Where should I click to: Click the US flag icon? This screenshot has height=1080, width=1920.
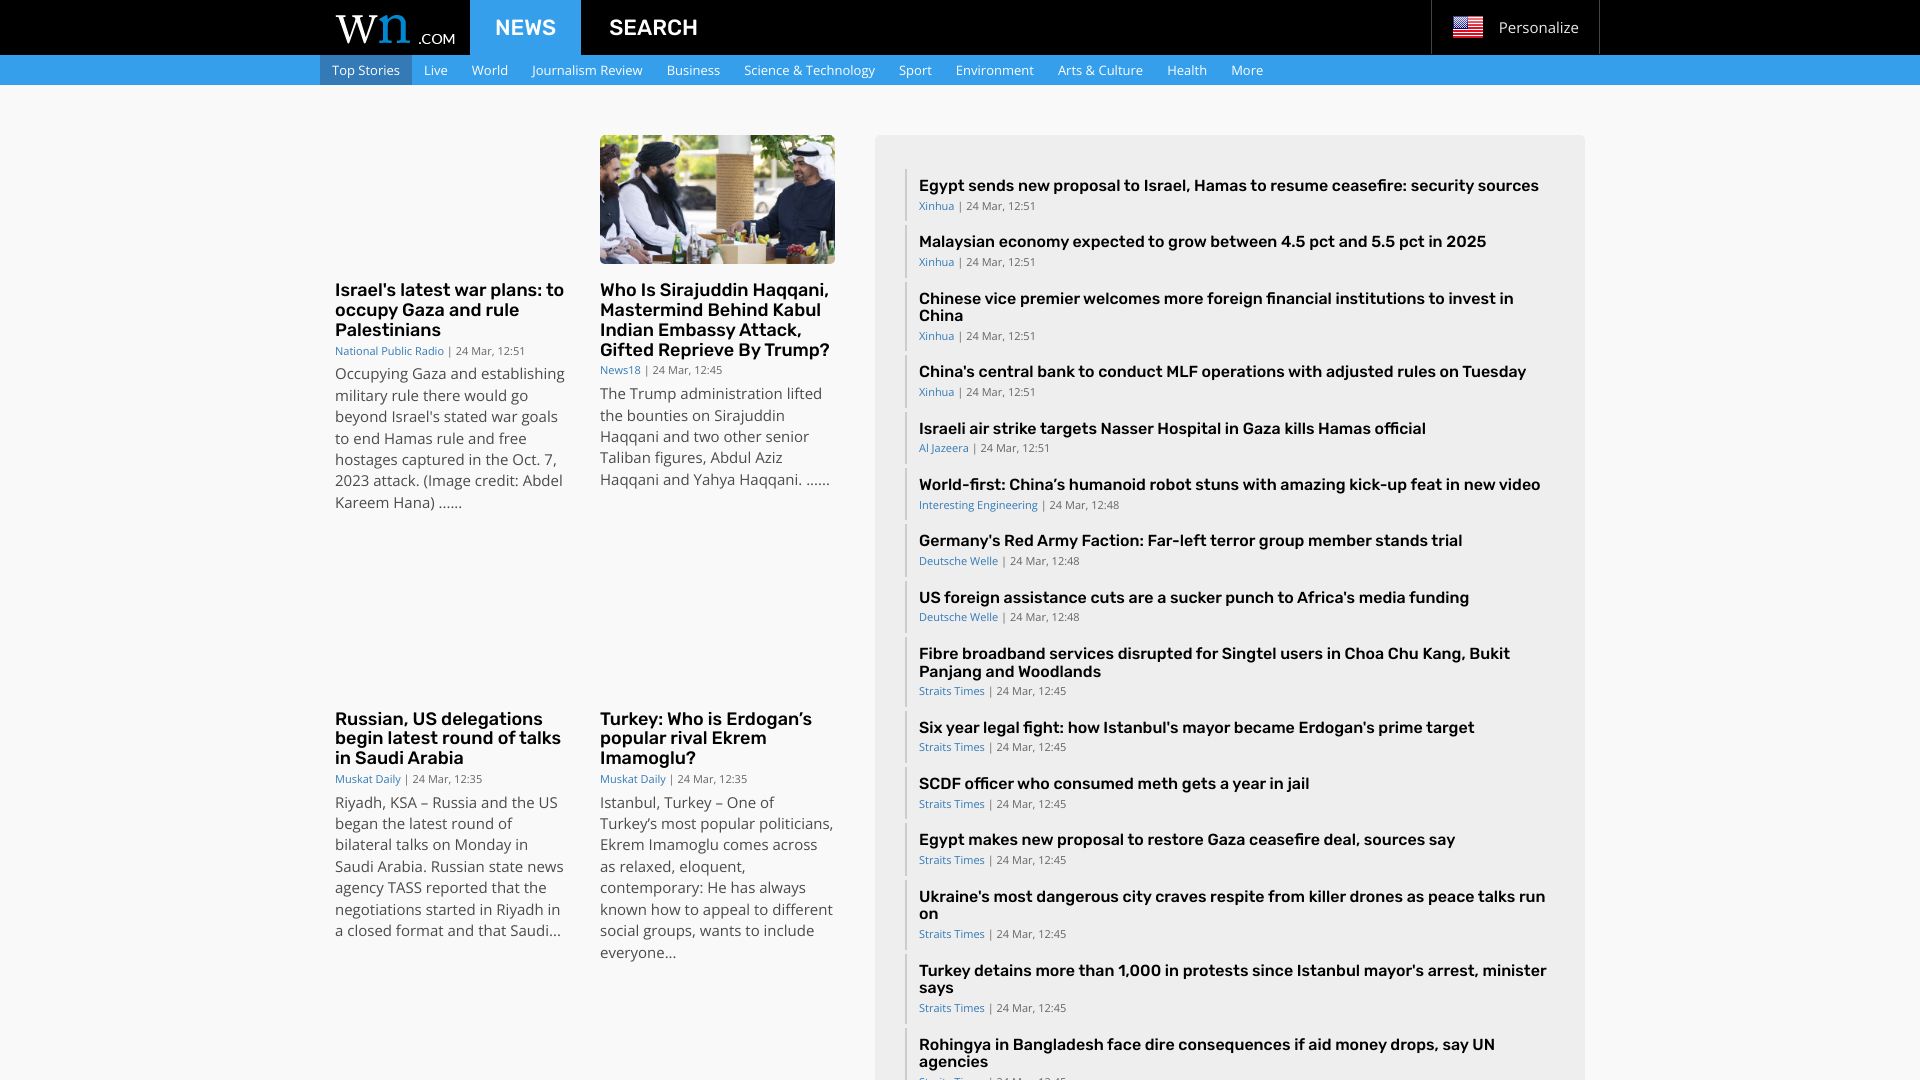pos(1467,27)
